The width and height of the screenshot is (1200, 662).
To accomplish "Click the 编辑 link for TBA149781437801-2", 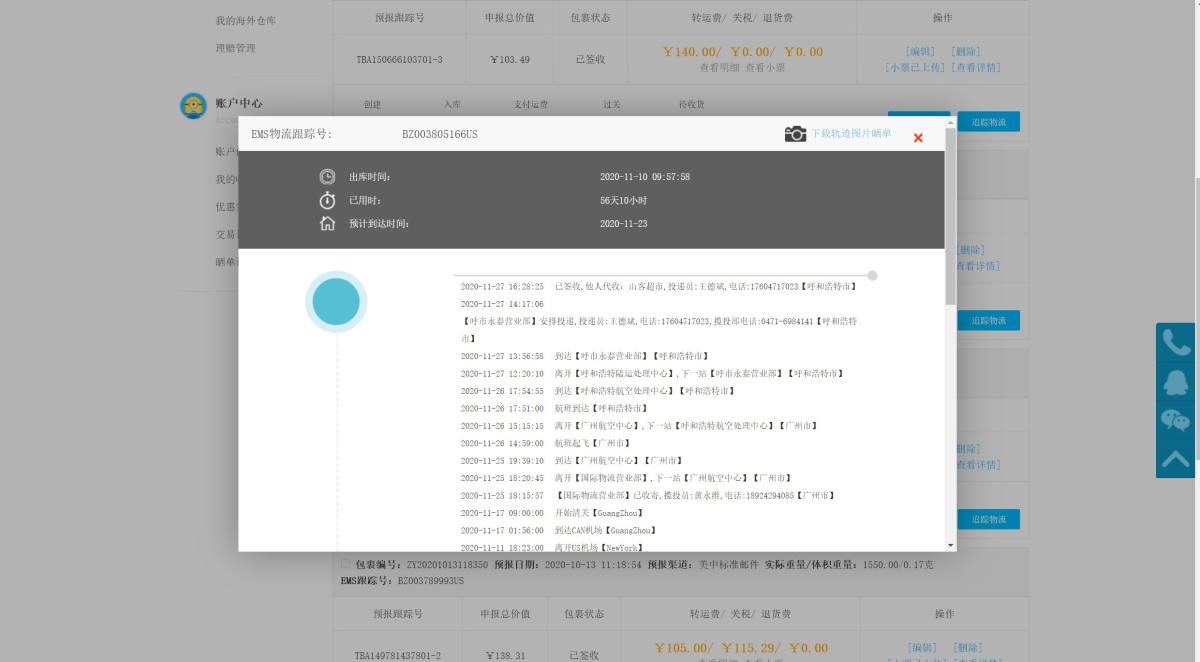I will 920,647.
